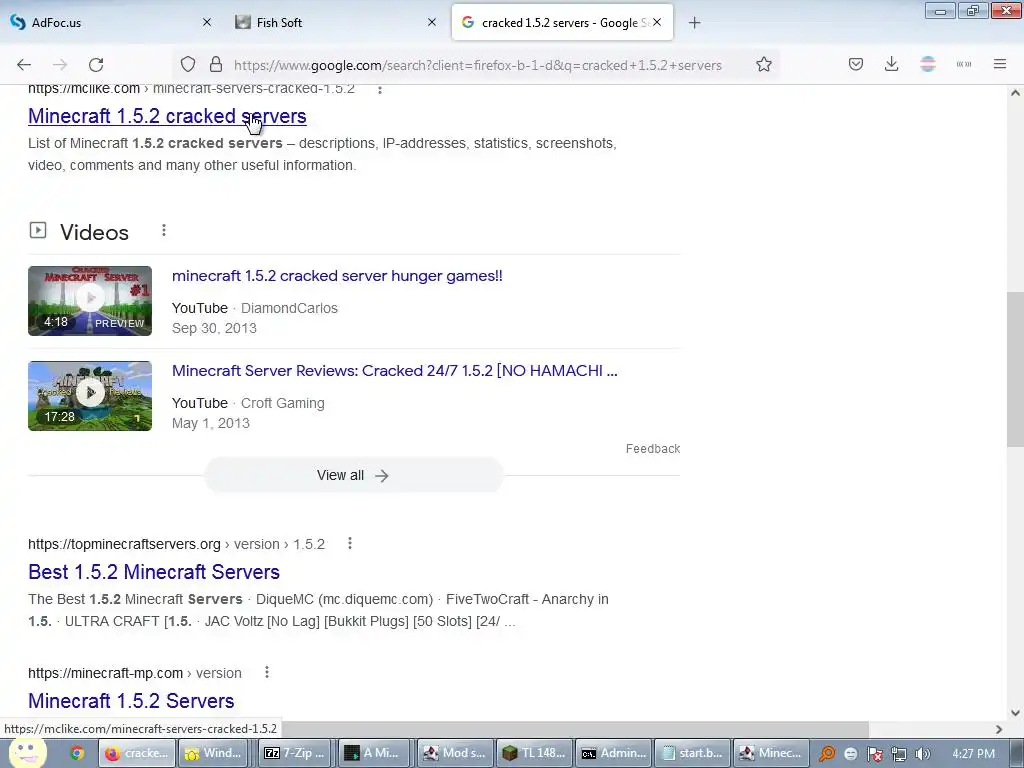Click the striped extension icon in toolbar
The image size is (1024, 768).
point(928,65)
